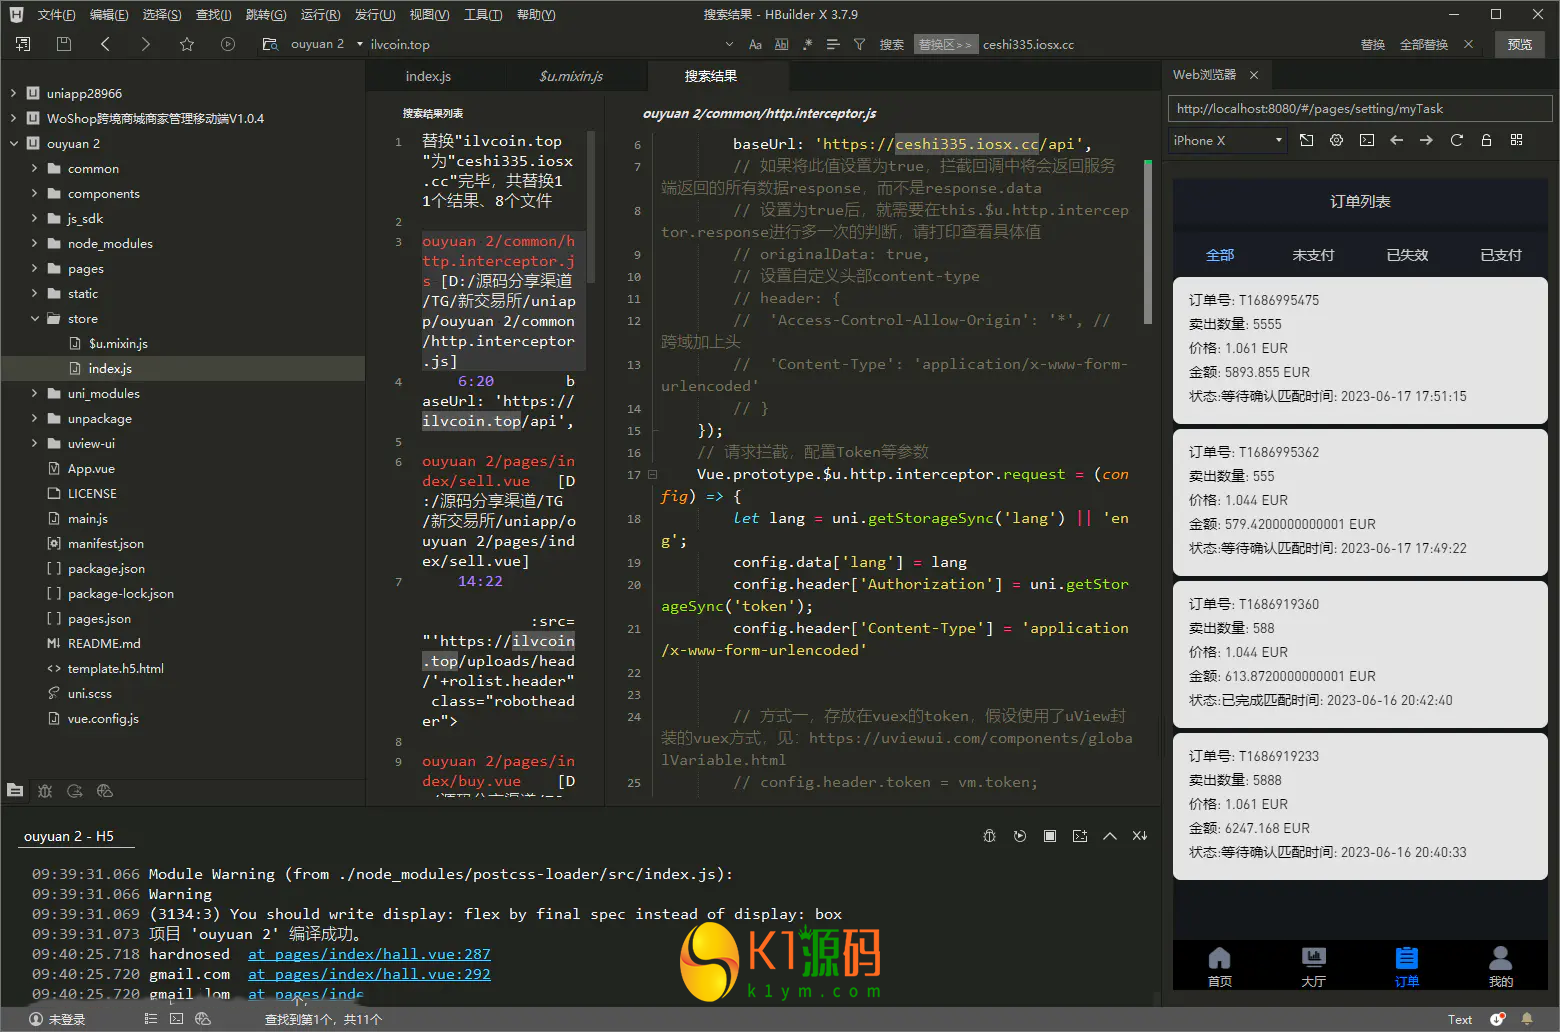Open the devtools console icon in the browser panel

(x=1366, y=141)
